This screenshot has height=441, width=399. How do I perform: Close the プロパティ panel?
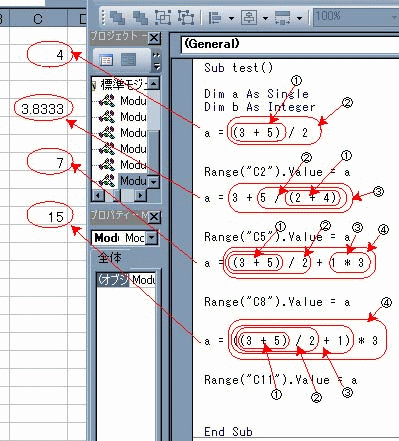[x=154, y=217]
